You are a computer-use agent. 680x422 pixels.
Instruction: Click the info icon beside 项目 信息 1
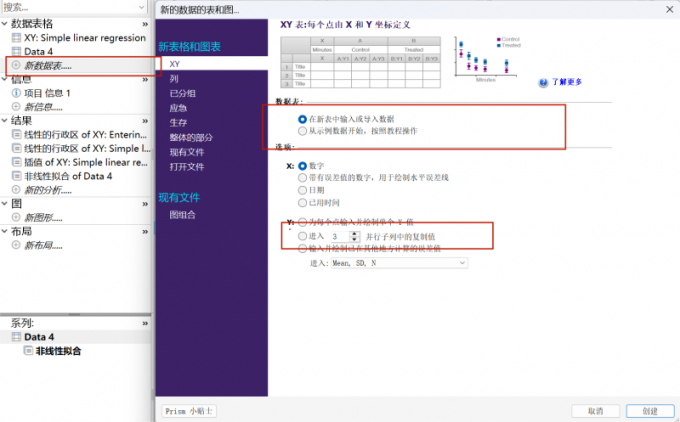pos(16,93)
